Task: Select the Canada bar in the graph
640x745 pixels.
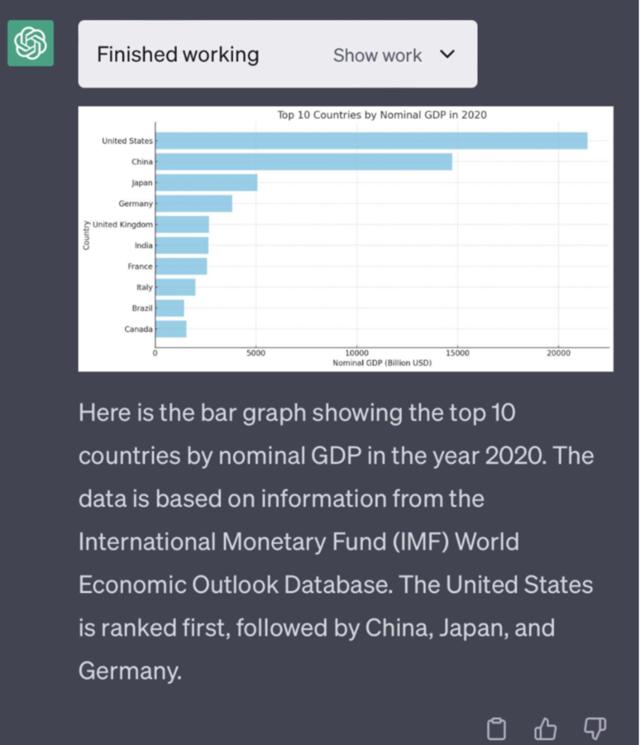Action: tap(171, 329)
